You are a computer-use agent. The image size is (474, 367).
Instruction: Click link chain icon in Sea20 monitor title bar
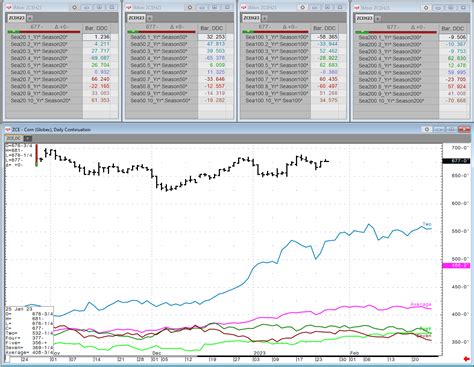[x=87, y=7]
